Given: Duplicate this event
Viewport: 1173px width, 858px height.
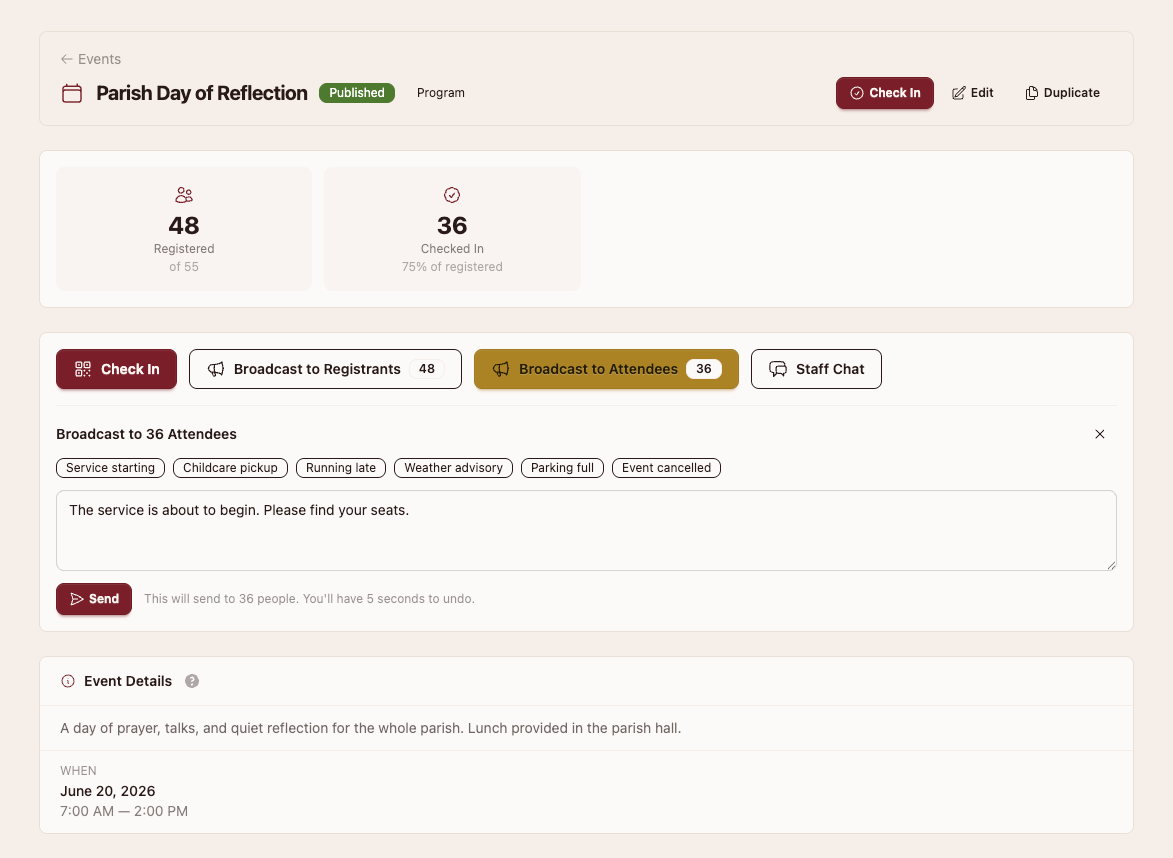Looking at the screenshot, I should click(1062, 93).
